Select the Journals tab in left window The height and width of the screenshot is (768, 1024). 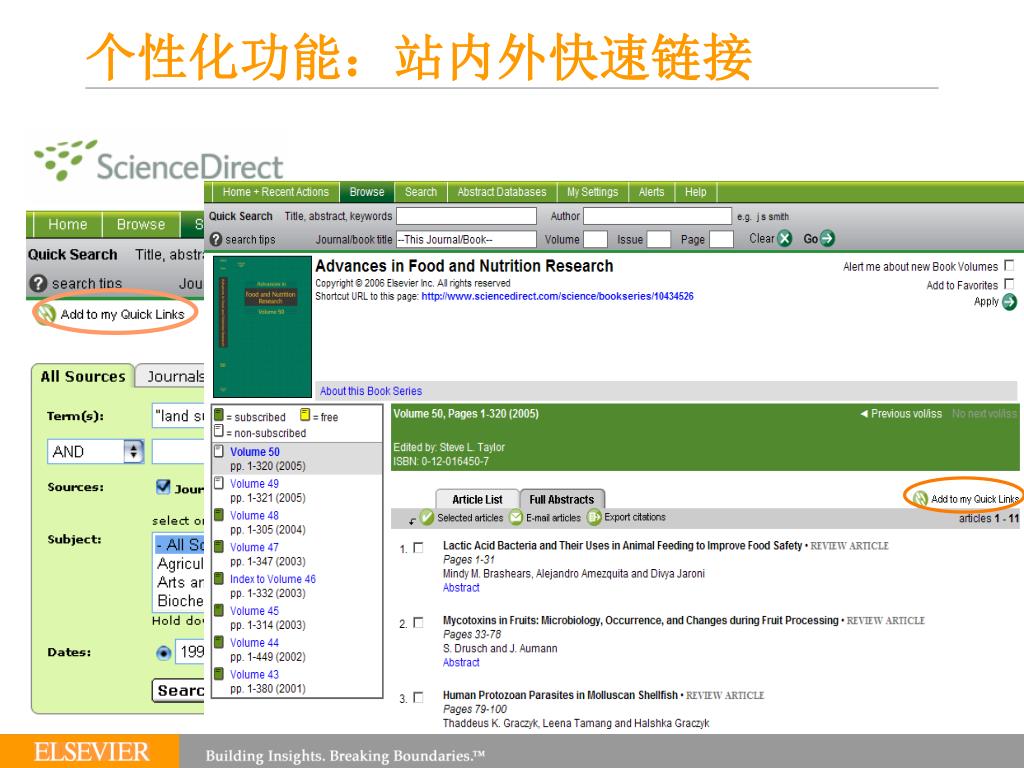(171, 377)
